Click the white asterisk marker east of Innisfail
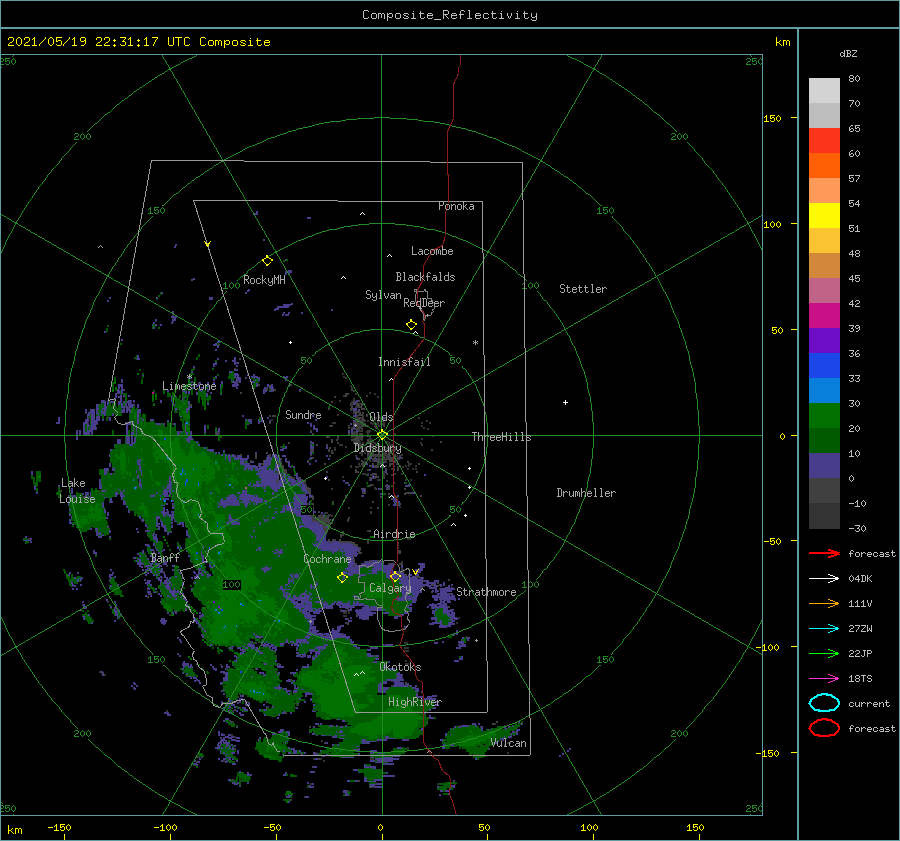The image size is (900, 841). (475, 343)
